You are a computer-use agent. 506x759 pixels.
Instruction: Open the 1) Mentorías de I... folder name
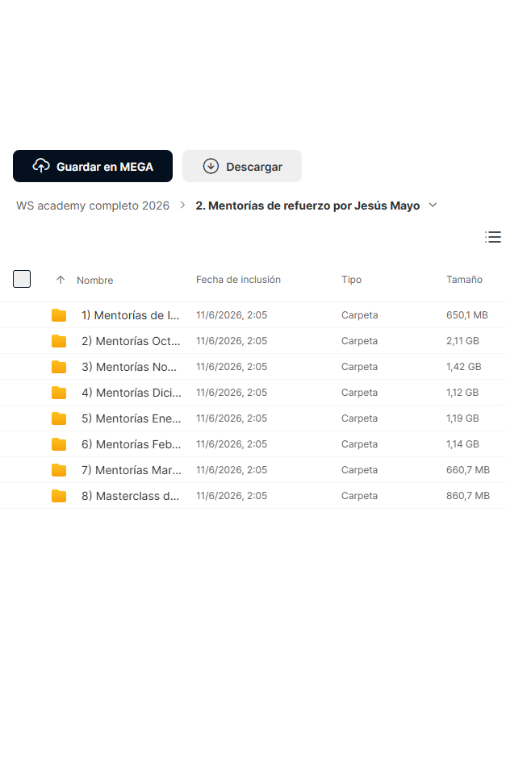[x=130, y=315]
